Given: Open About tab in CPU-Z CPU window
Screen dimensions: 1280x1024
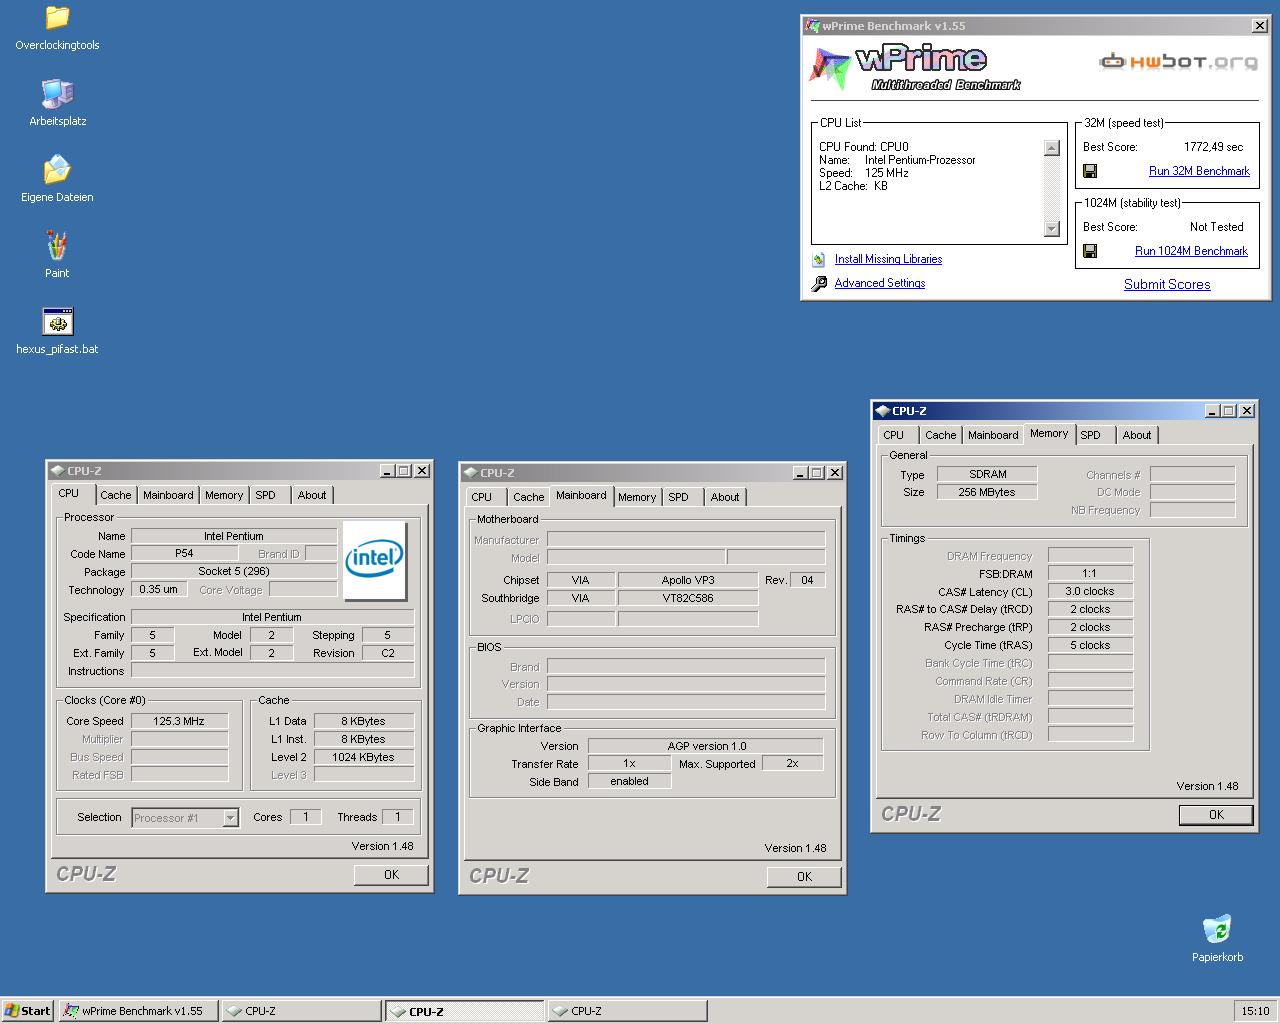Looking at the screenshot, I should [312, 495].
